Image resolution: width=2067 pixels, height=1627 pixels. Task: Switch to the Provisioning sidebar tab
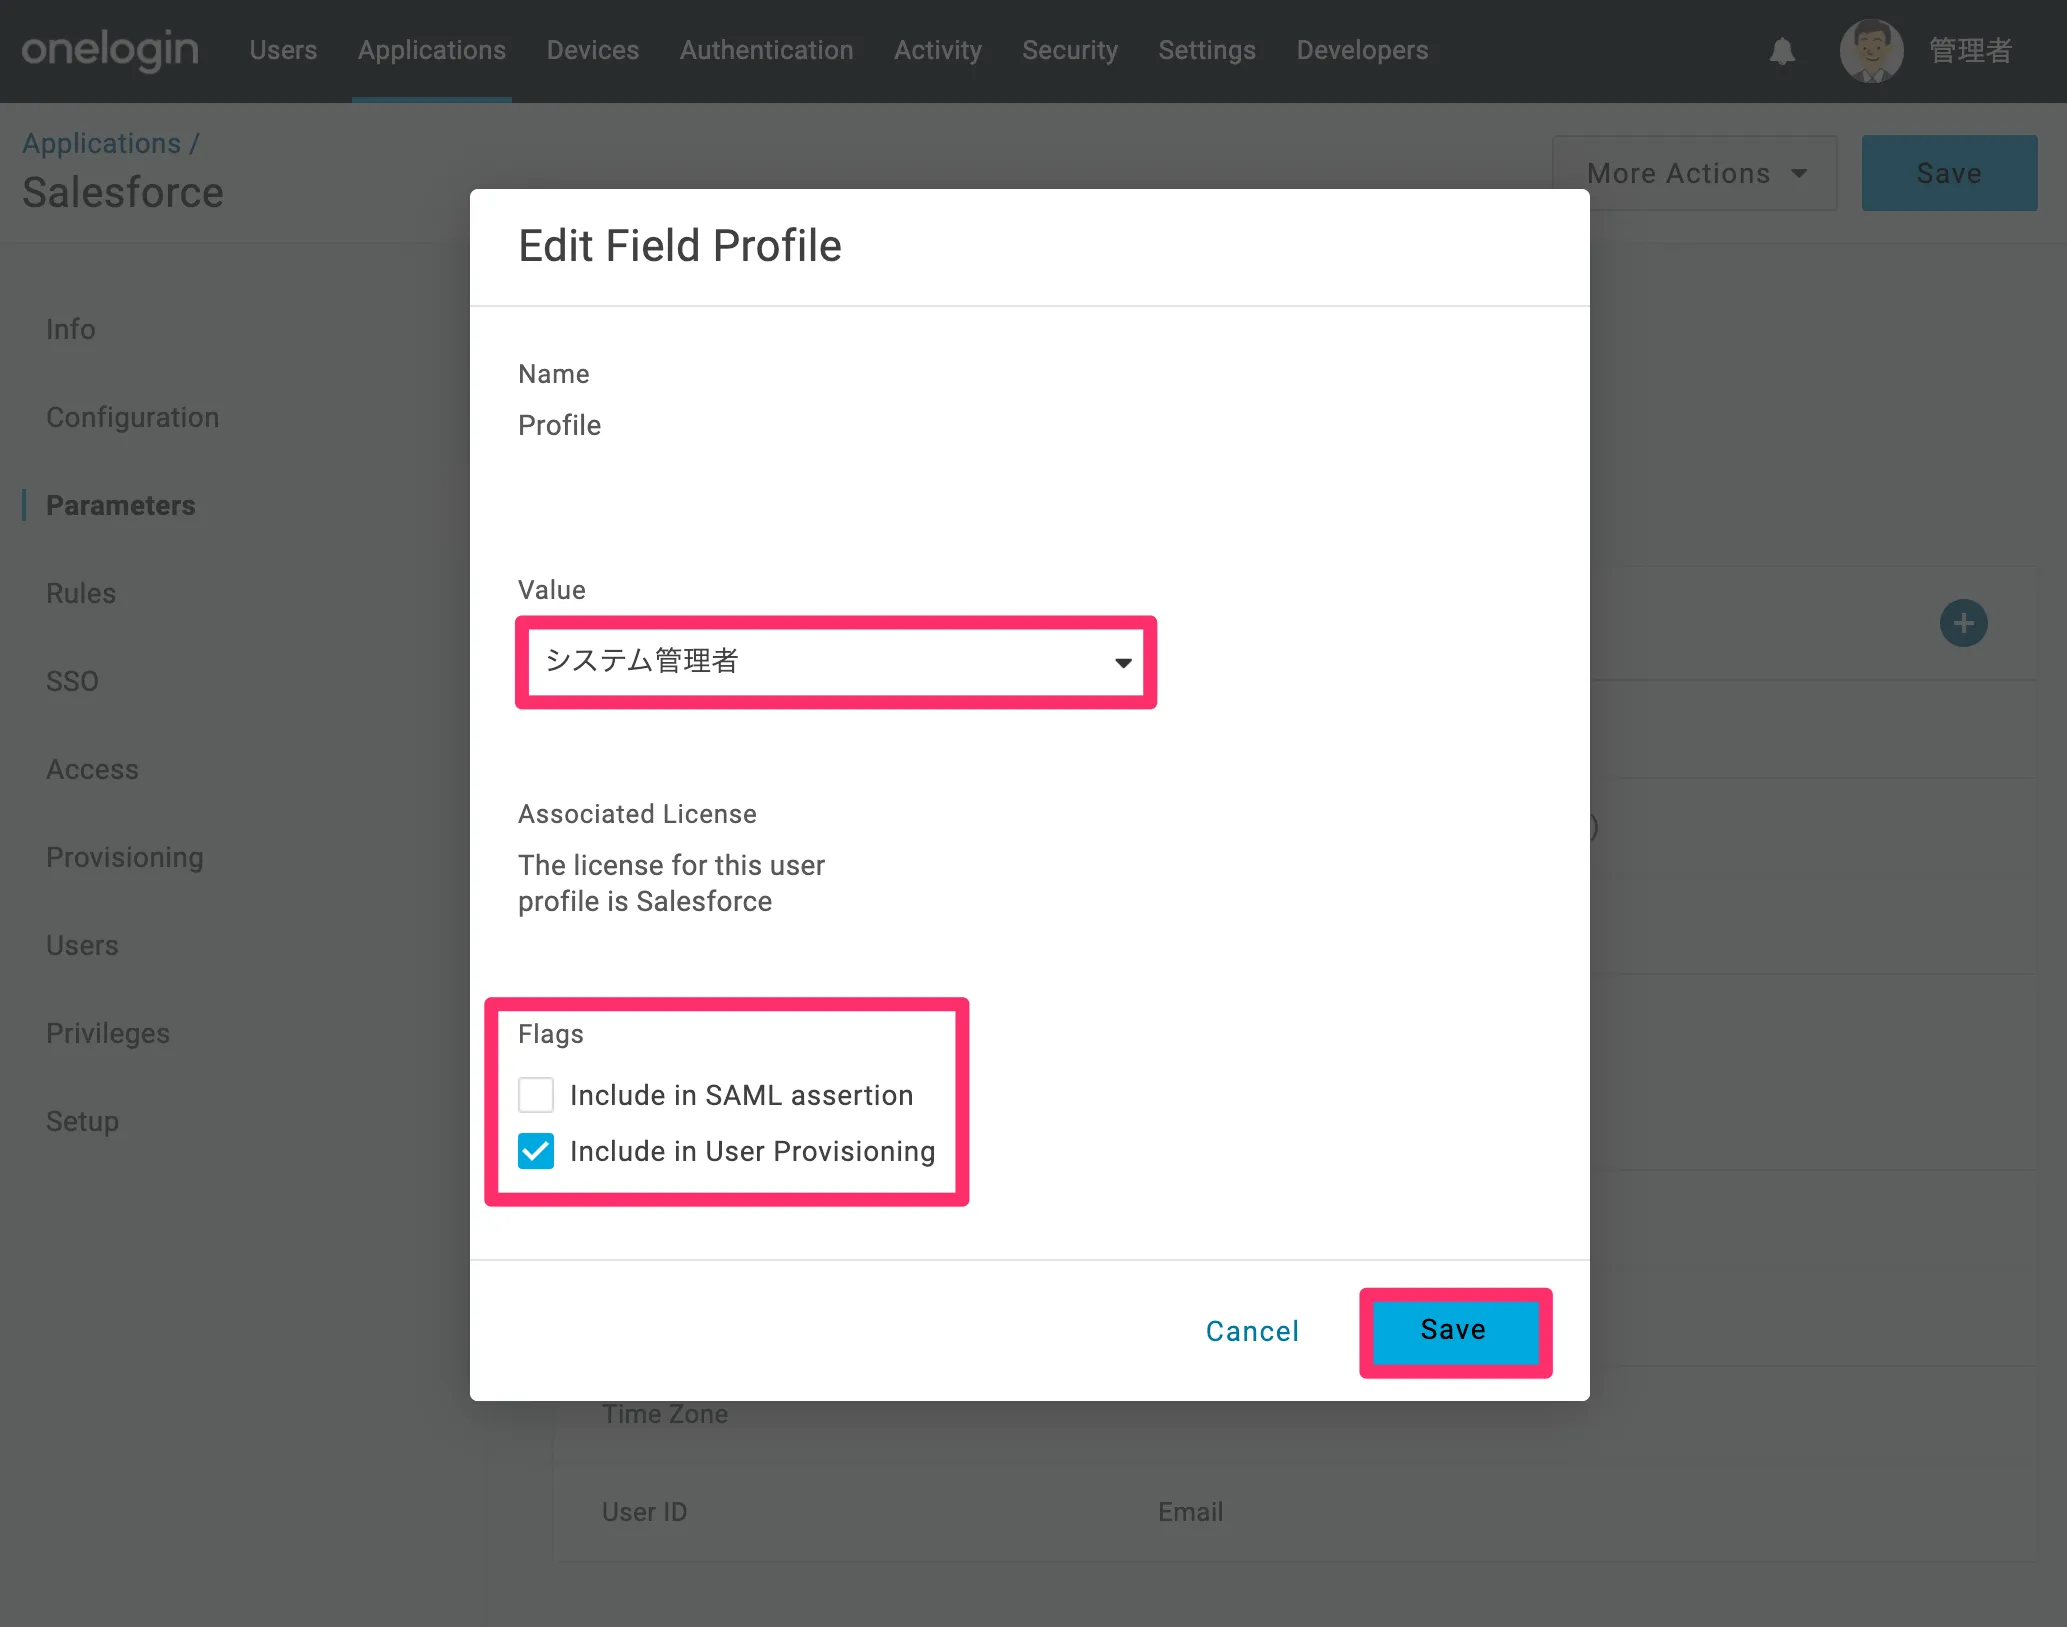click(125, 857)
